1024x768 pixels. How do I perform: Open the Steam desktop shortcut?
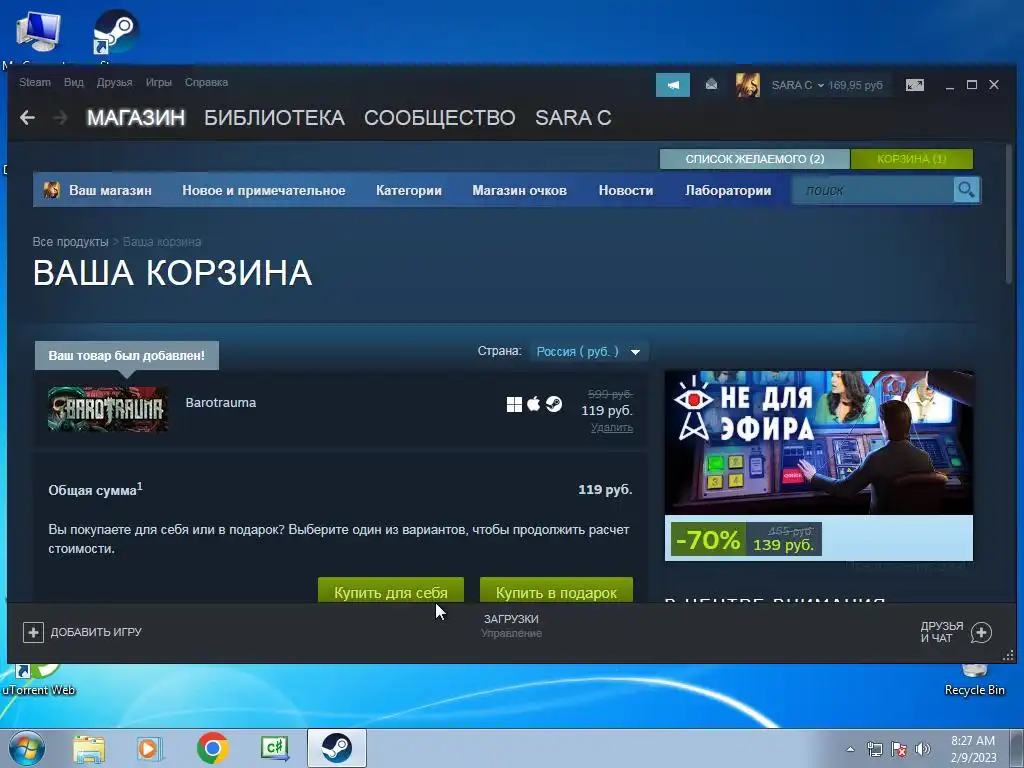[x=115, y=31]
